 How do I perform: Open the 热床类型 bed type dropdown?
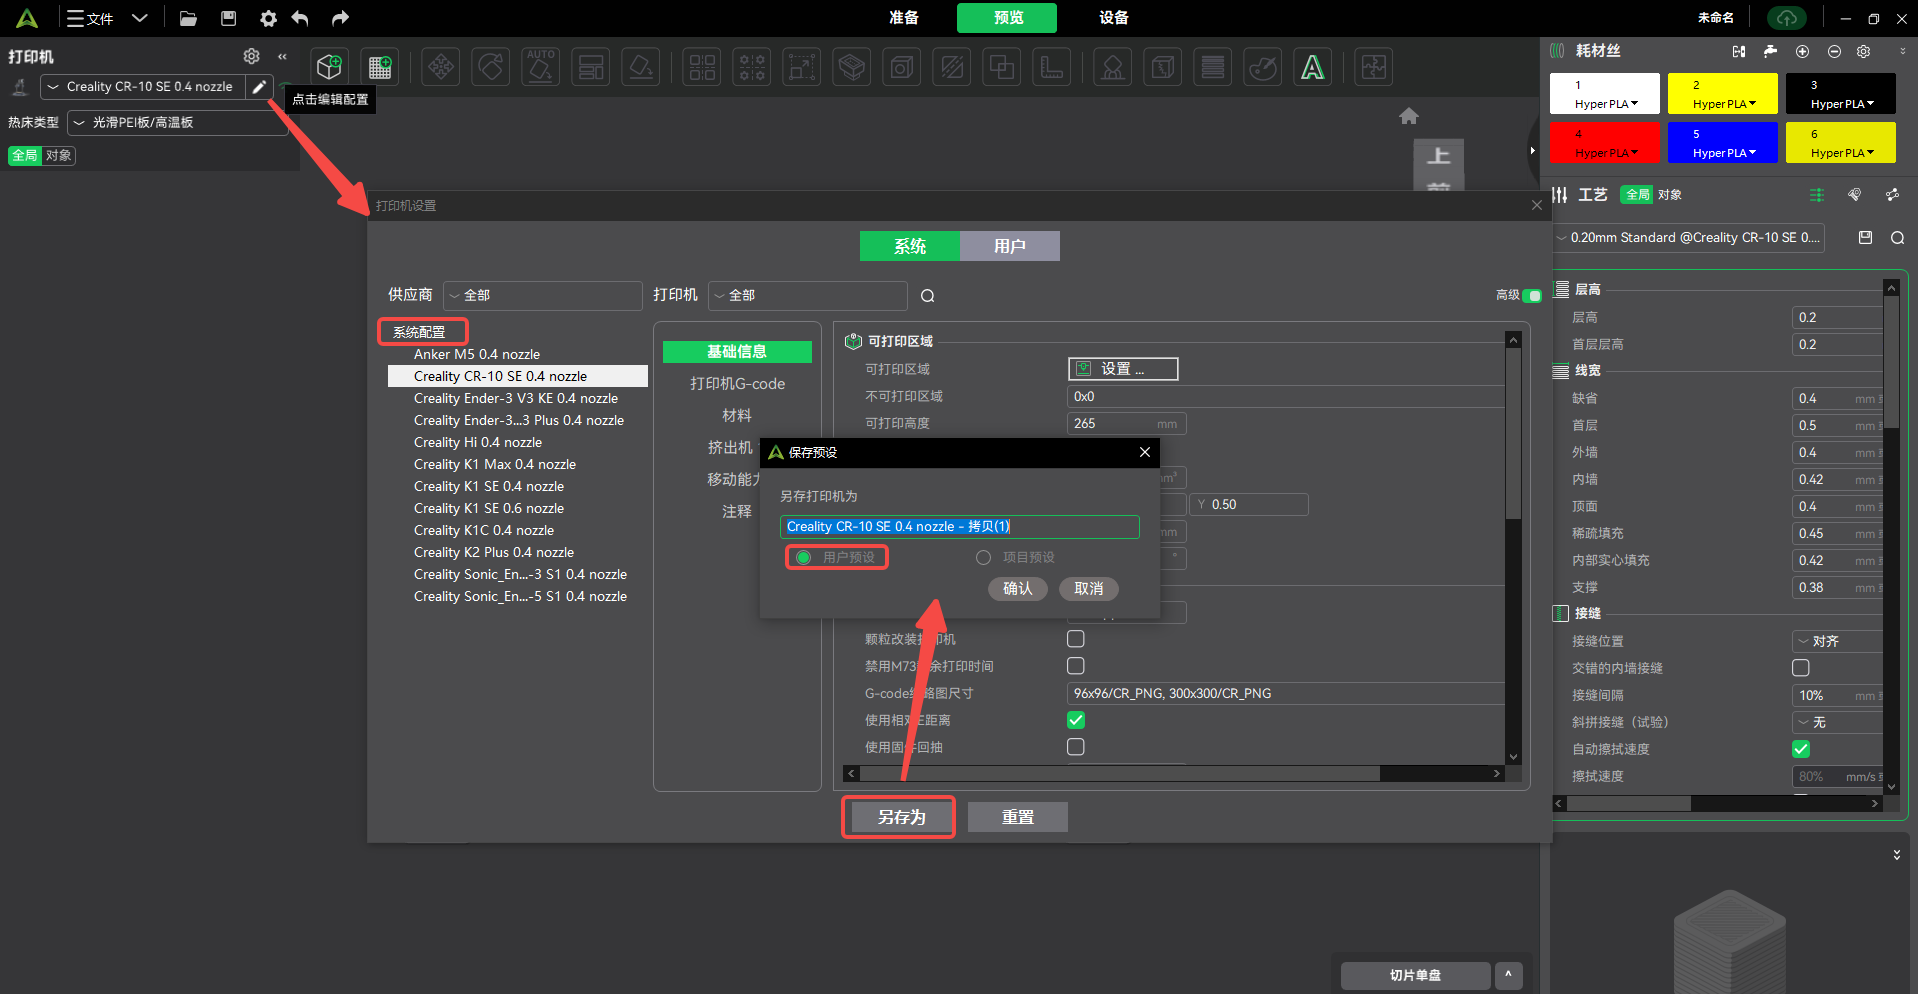click(177, 123)
